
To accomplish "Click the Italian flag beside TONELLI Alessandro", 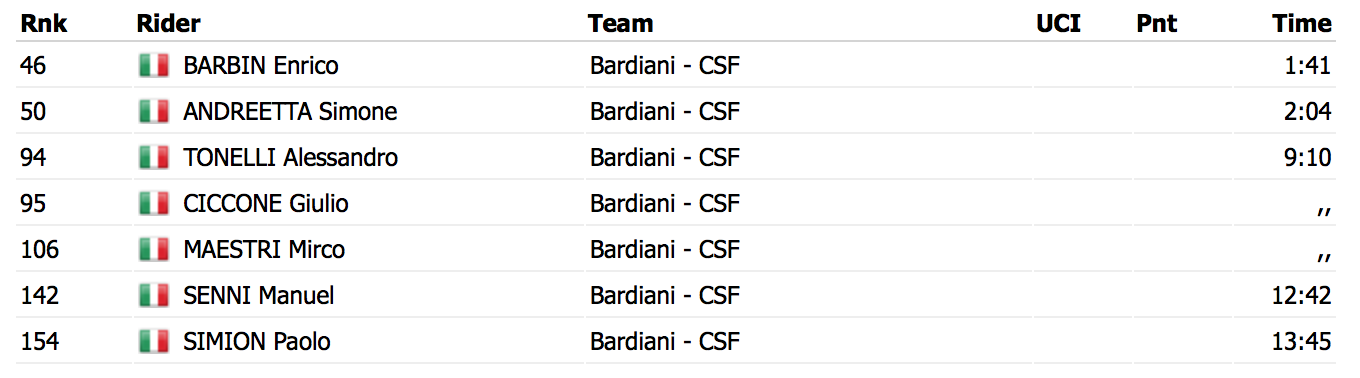I will [x=153, y=158].
